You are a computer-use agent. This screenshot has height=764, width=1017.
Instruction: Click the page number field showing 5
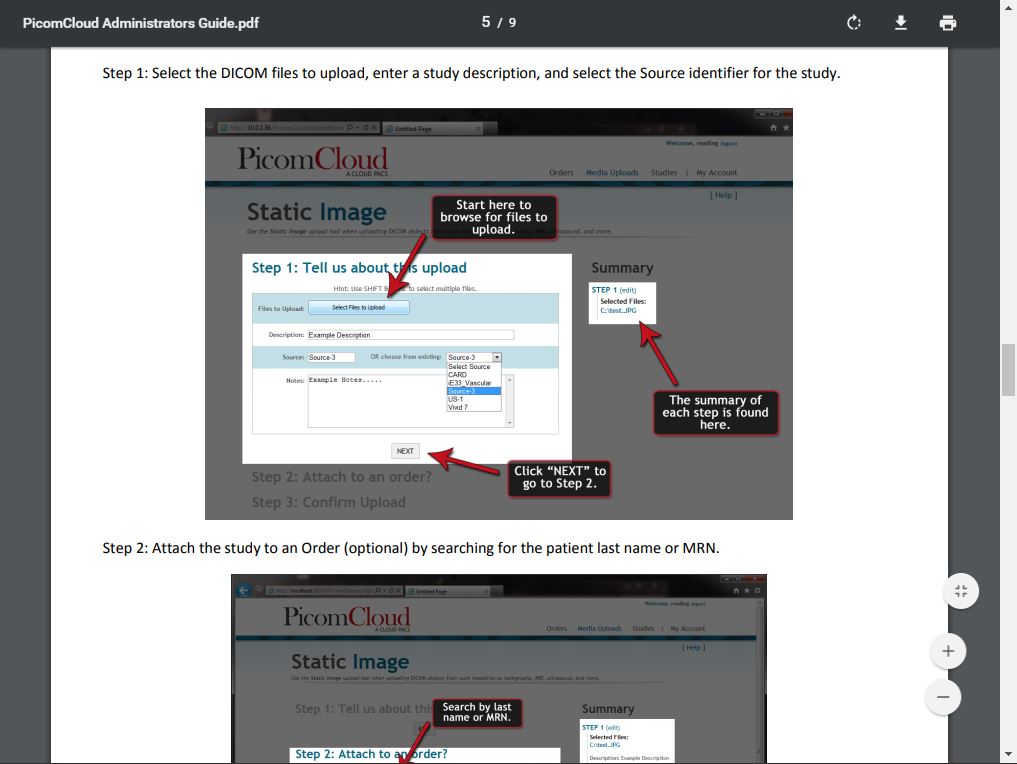(x=486, y=21)
